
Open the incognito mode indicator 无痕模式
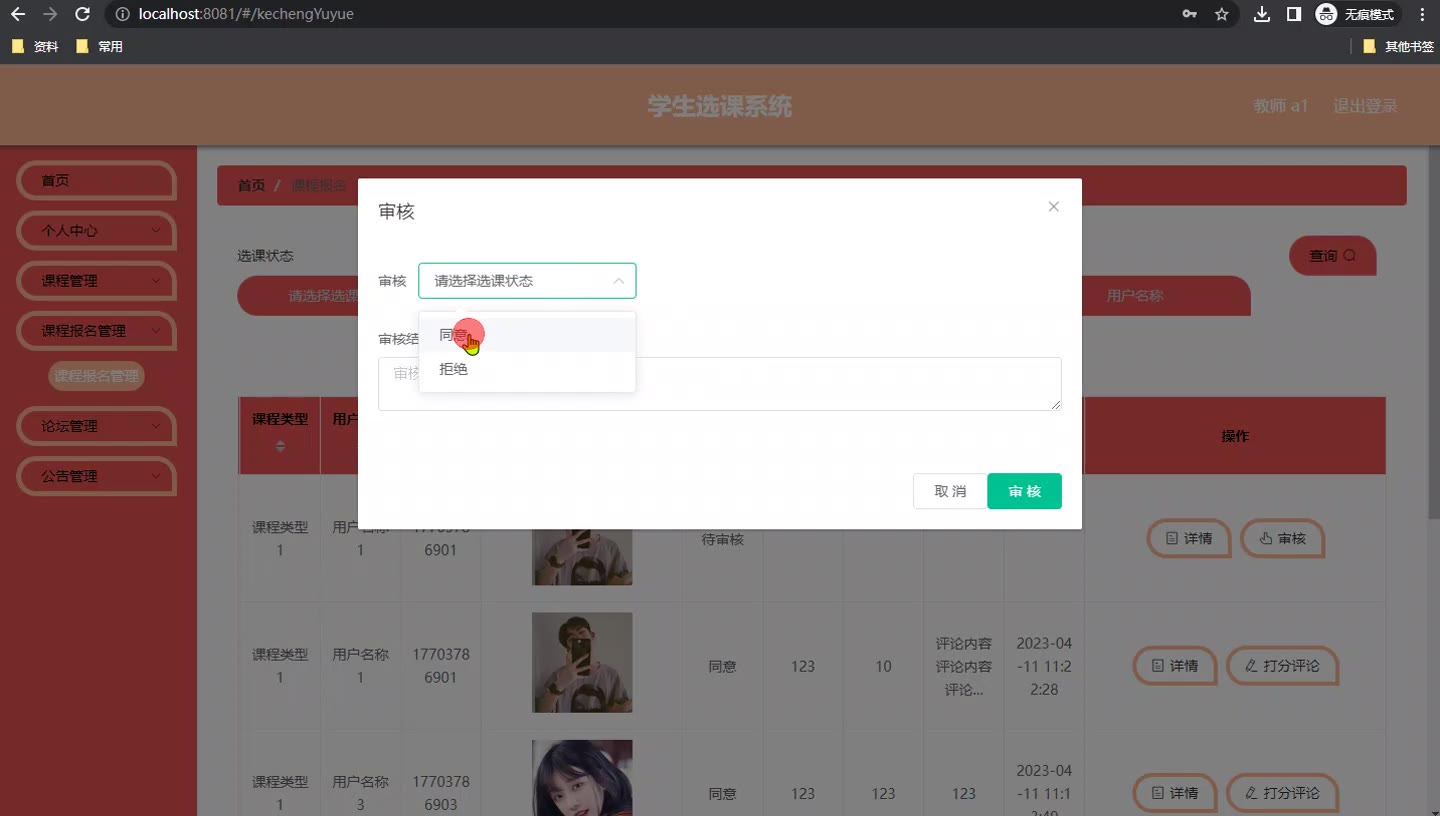(1357, 14)
